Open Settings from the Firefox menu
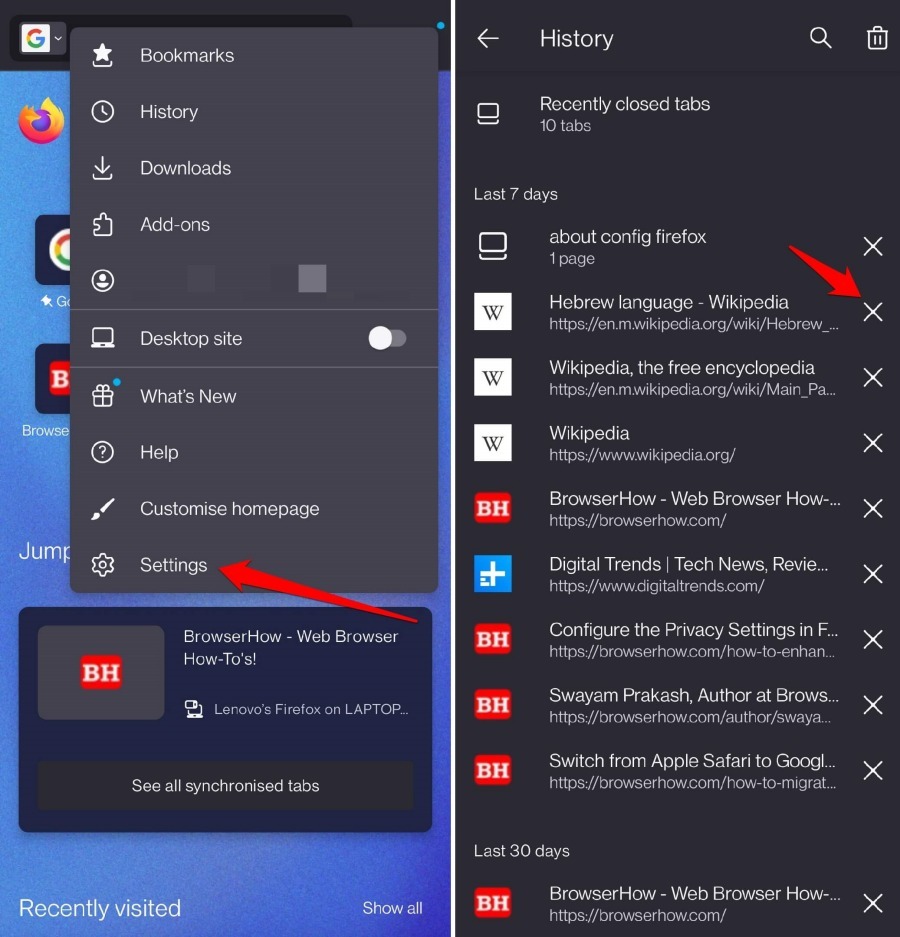Image resolution: width=900 pixels, height=937 pixels. pyautogui.click(x=173, y=564)
